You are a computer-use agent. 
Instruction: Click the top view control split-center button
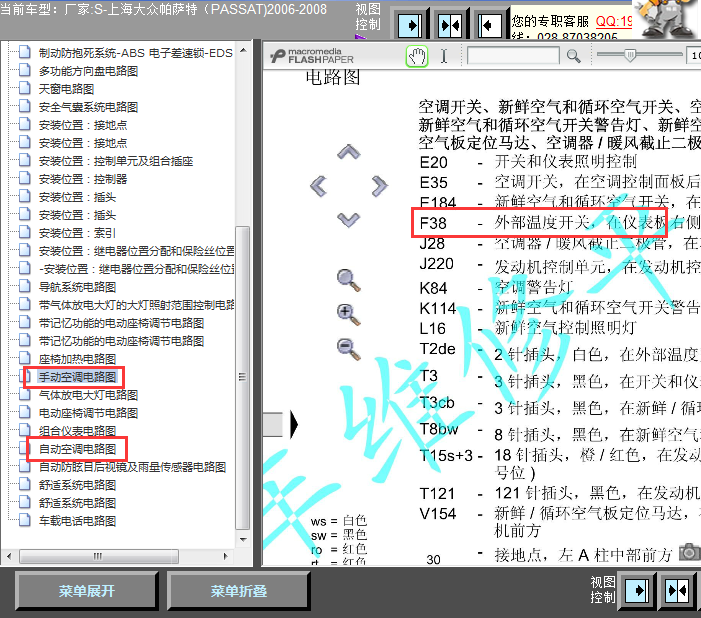[x=450, y=25]
